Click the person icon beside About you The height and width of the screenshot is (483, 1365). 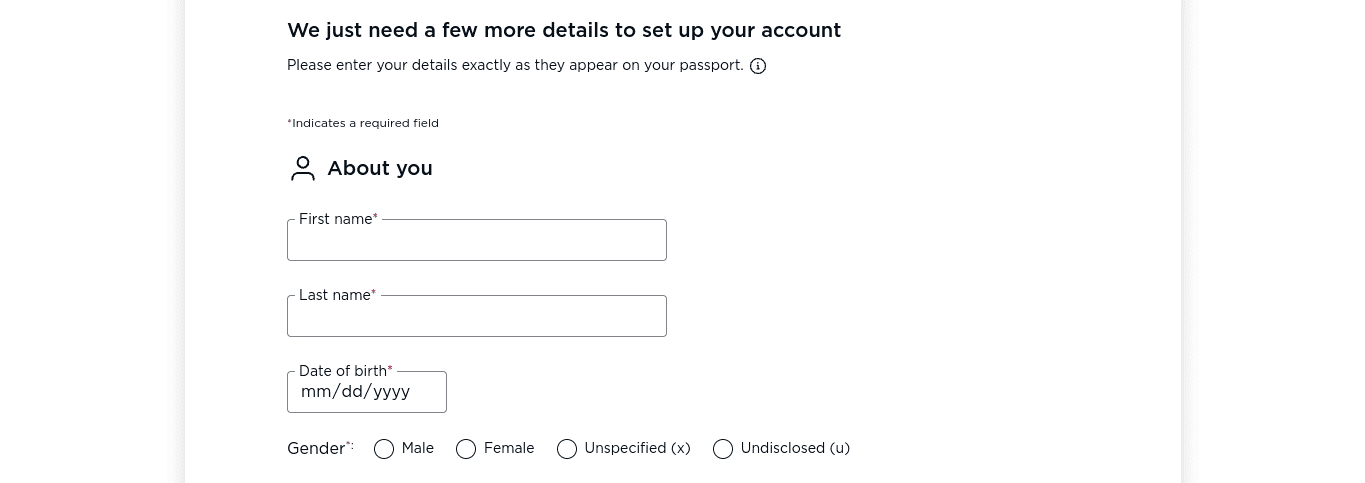(302, 168)
